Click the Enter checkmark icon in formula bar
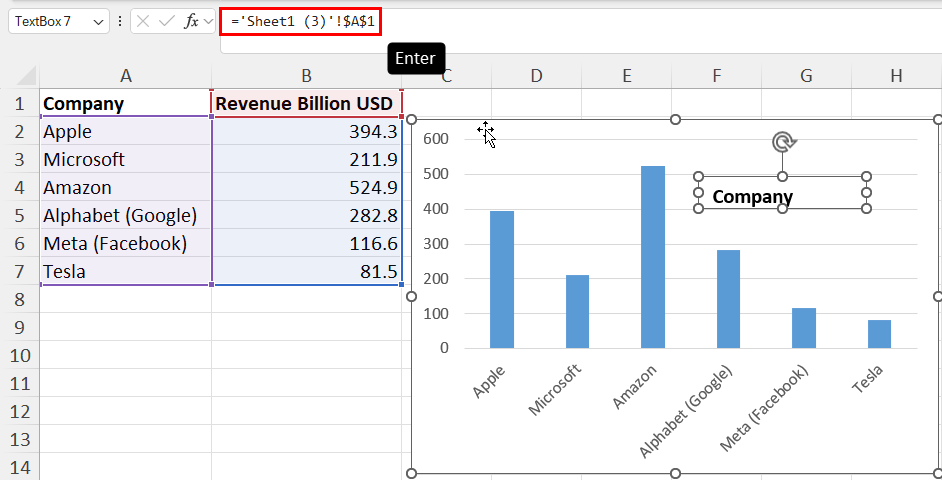This screenshot has height=480, width=942. point(166,22)
